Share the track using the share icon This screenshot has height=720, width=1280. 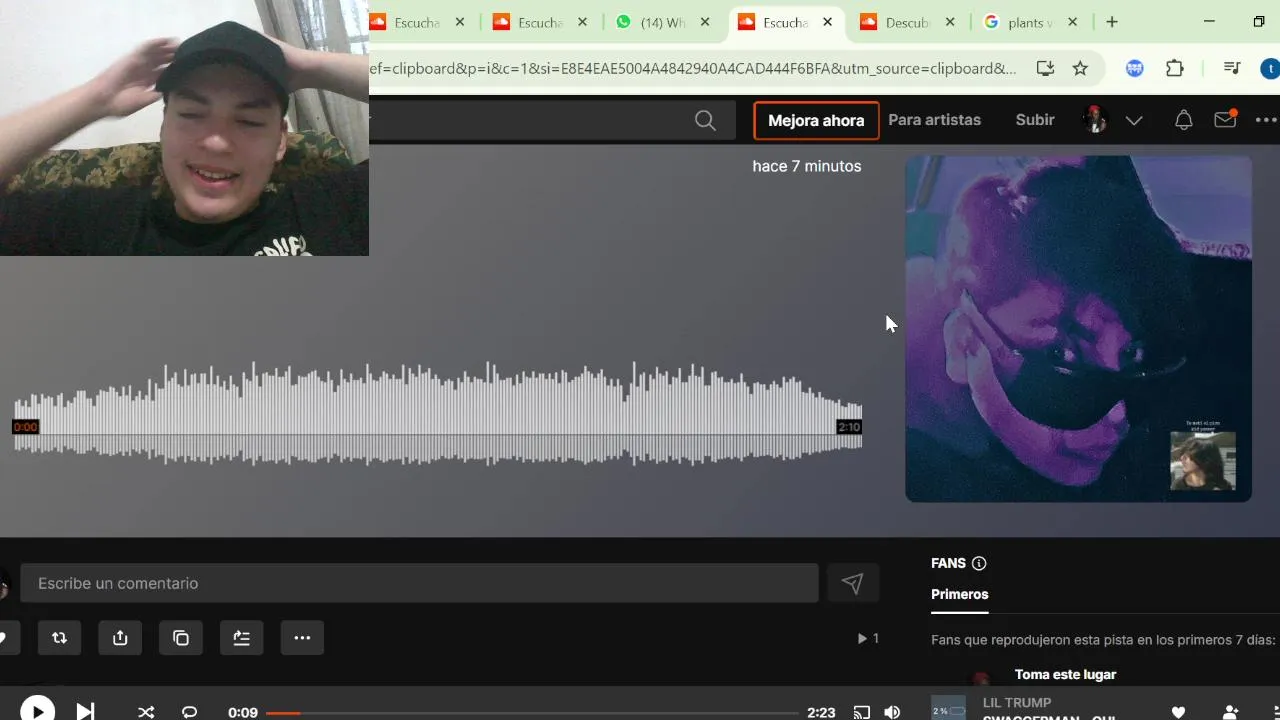pyautogui.click(x=120, y=637)
